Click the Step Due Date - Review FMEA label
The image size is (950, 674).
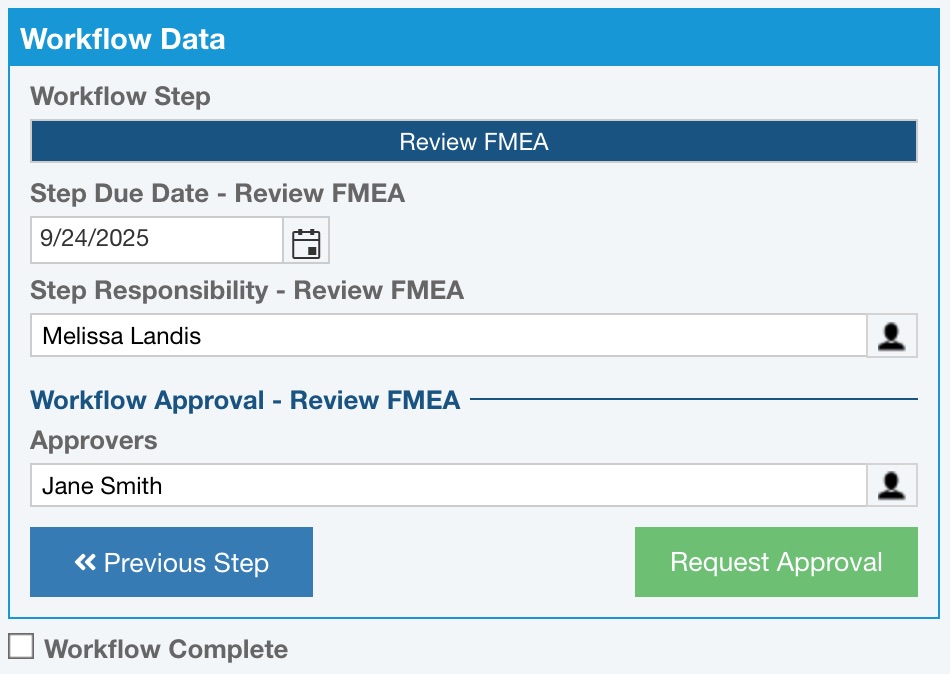[217, 194]
